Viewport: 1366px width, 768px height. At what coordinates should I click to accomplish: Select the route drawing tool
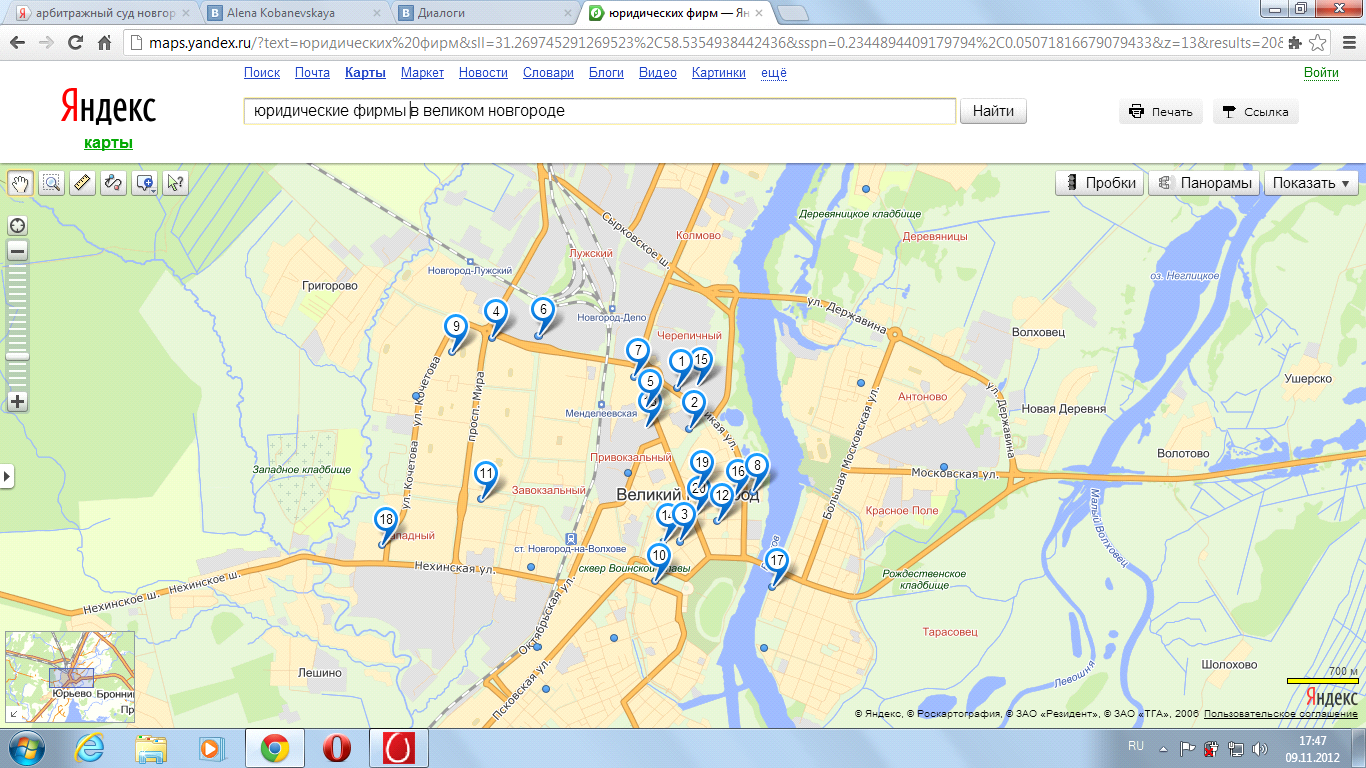[114, 183]
